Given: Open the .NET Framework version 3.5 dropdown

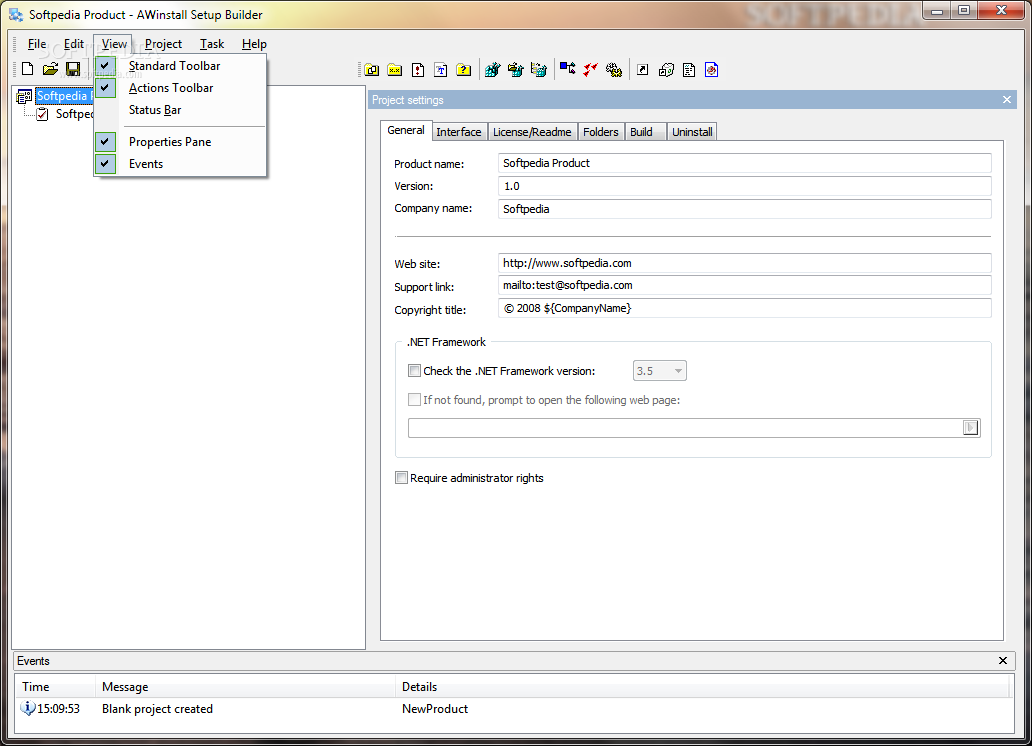Looking at the screenshot, I should pyautogui.click(x=659, y=371).
